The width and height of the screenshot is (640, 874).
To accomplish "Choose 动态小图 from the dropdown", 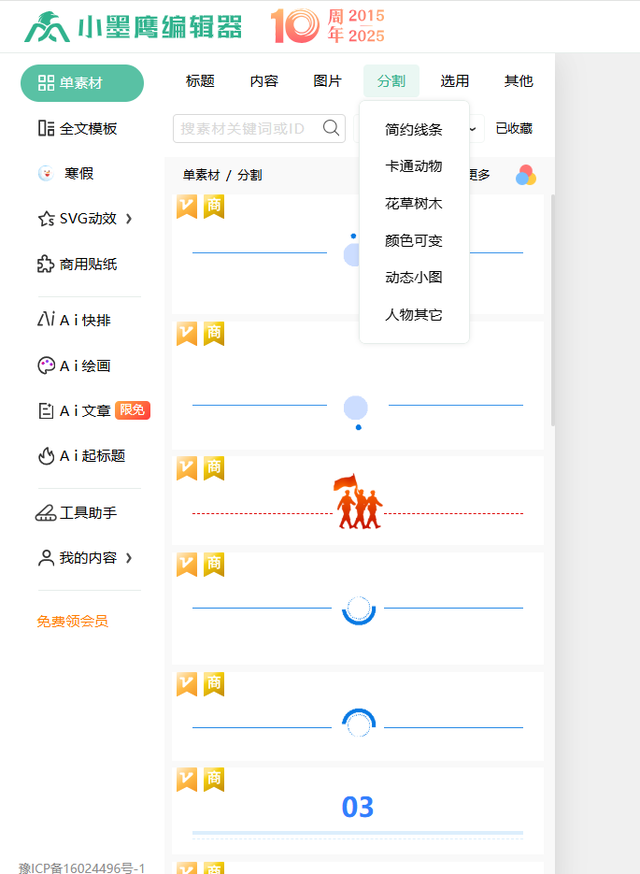I will 414,278.
